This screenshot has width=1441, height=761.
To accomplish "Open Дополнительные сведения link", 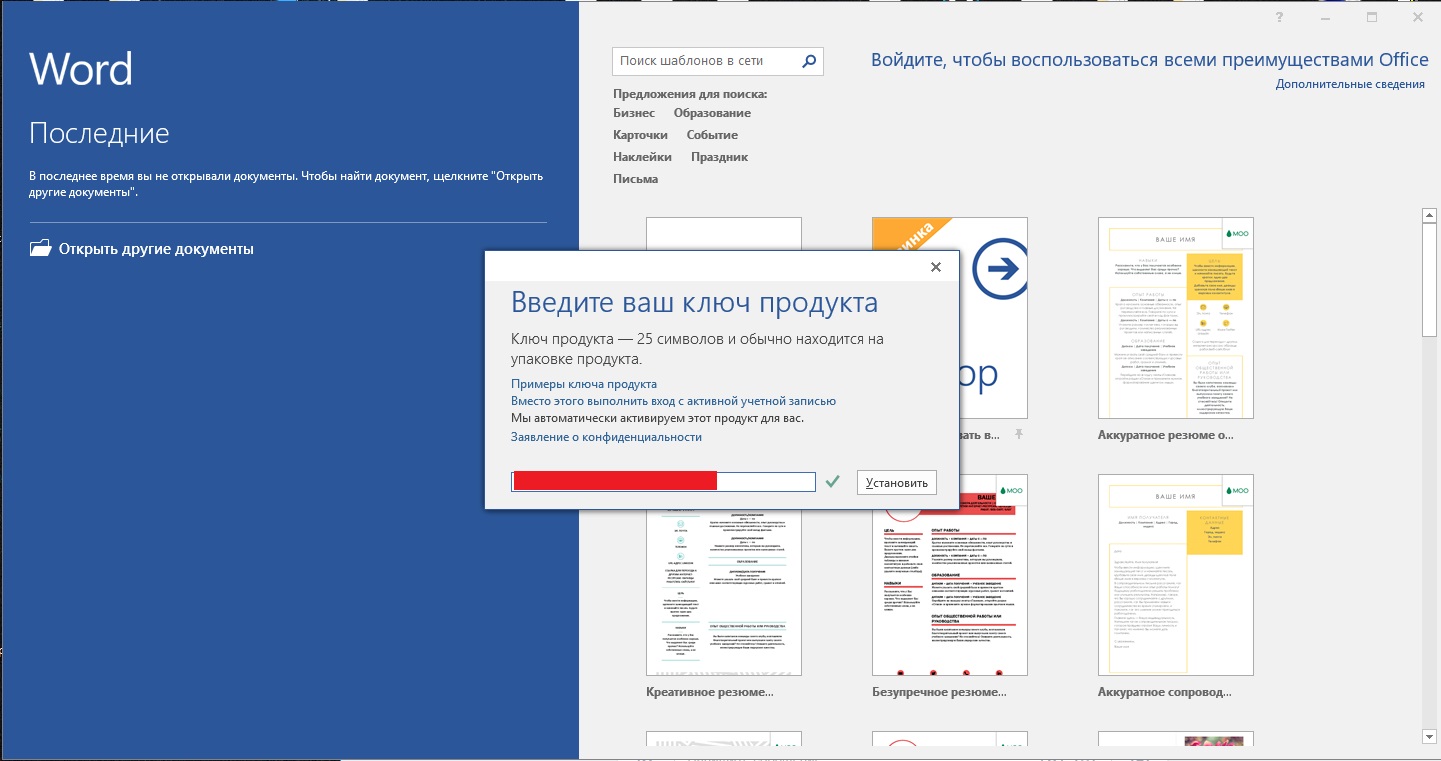I will [1350, 85].
